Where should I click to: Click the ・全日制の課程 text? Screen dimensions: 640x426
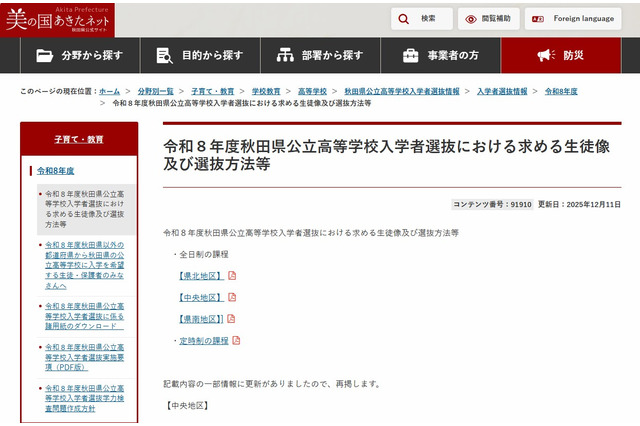[x=200, y=255]
